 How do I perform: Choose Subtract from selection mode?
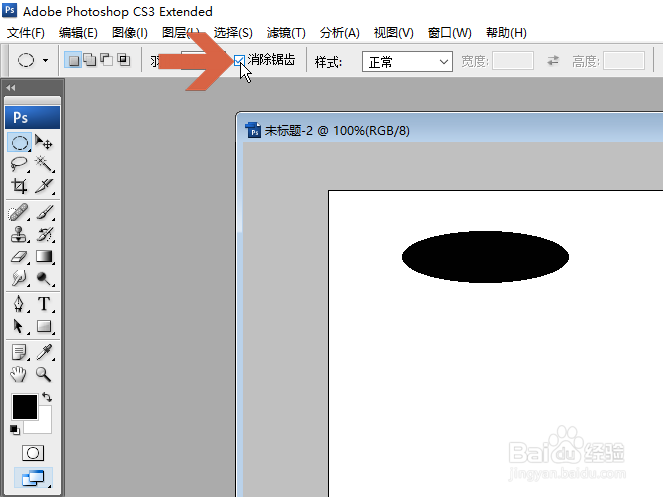(106, 60)
